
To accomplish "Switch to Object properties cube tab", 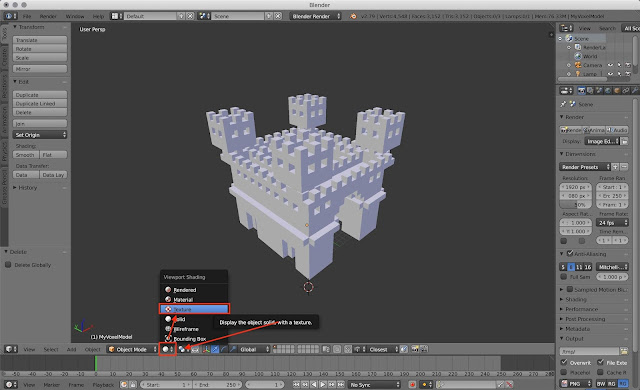I will [x=617, y=91].
